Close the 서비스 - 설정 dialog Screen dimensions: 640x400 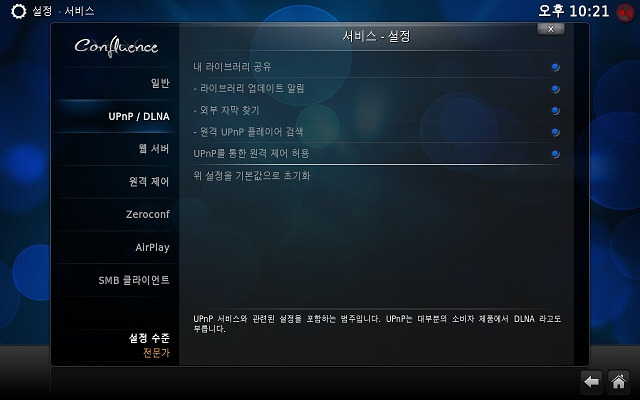pyautogui.click(x=551, y=29)
